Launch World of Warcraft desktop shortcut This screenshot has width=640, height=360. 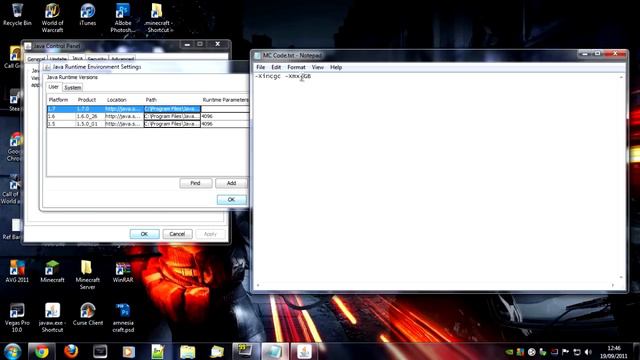tap(52, 18)
